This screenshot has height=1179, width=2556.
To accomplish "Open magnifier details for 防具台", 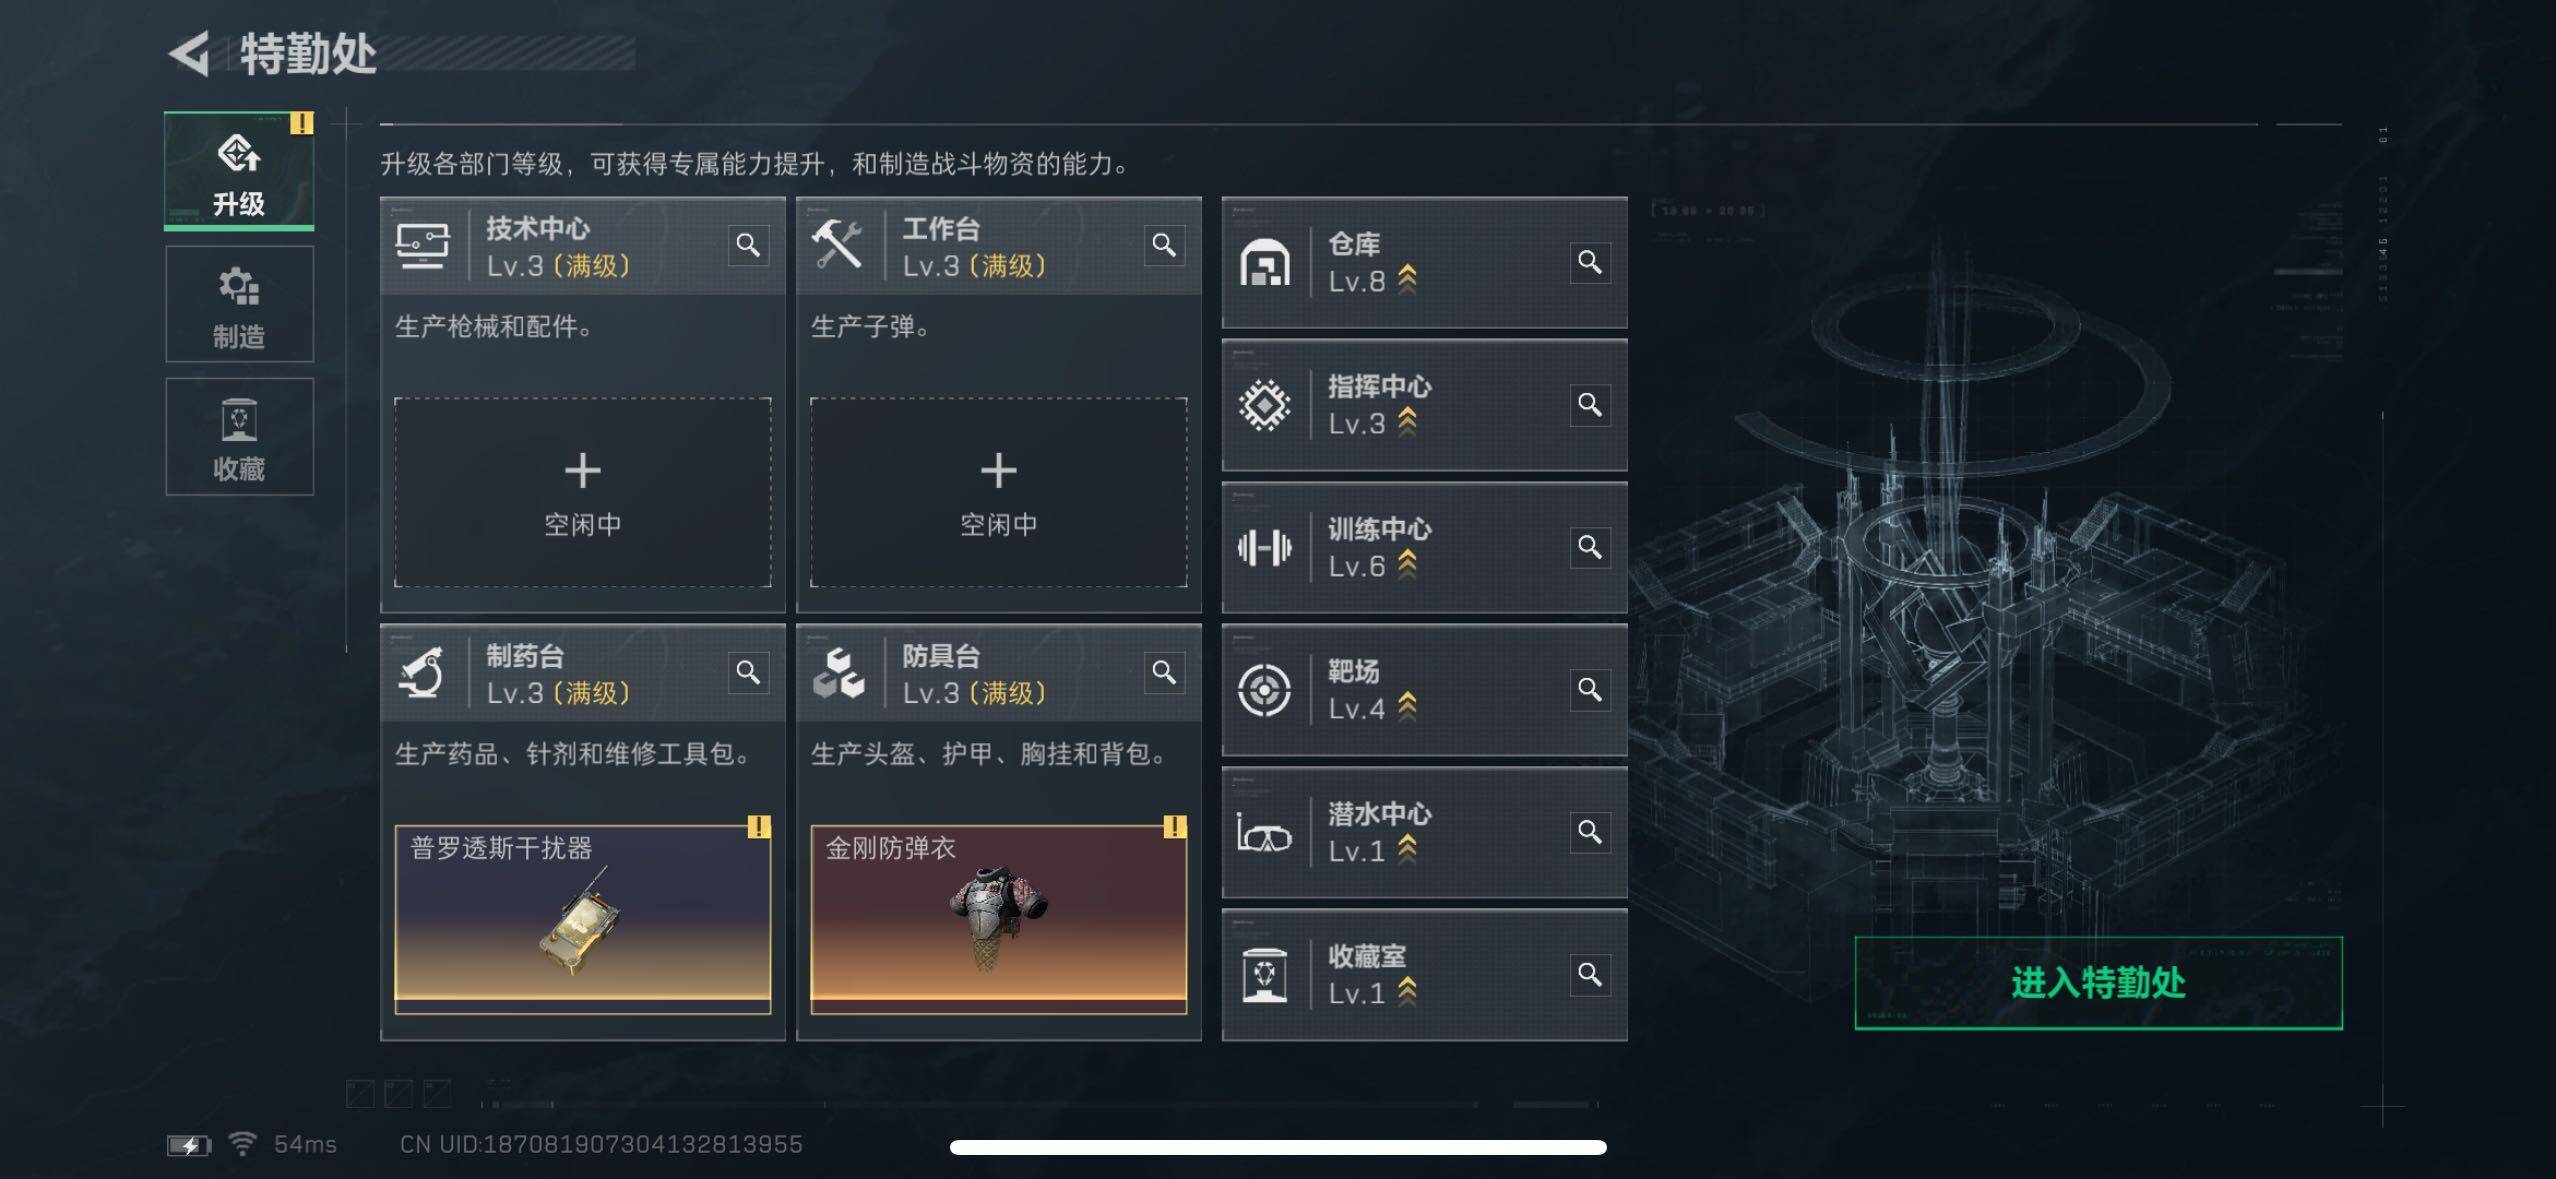I will point(1164,672).
